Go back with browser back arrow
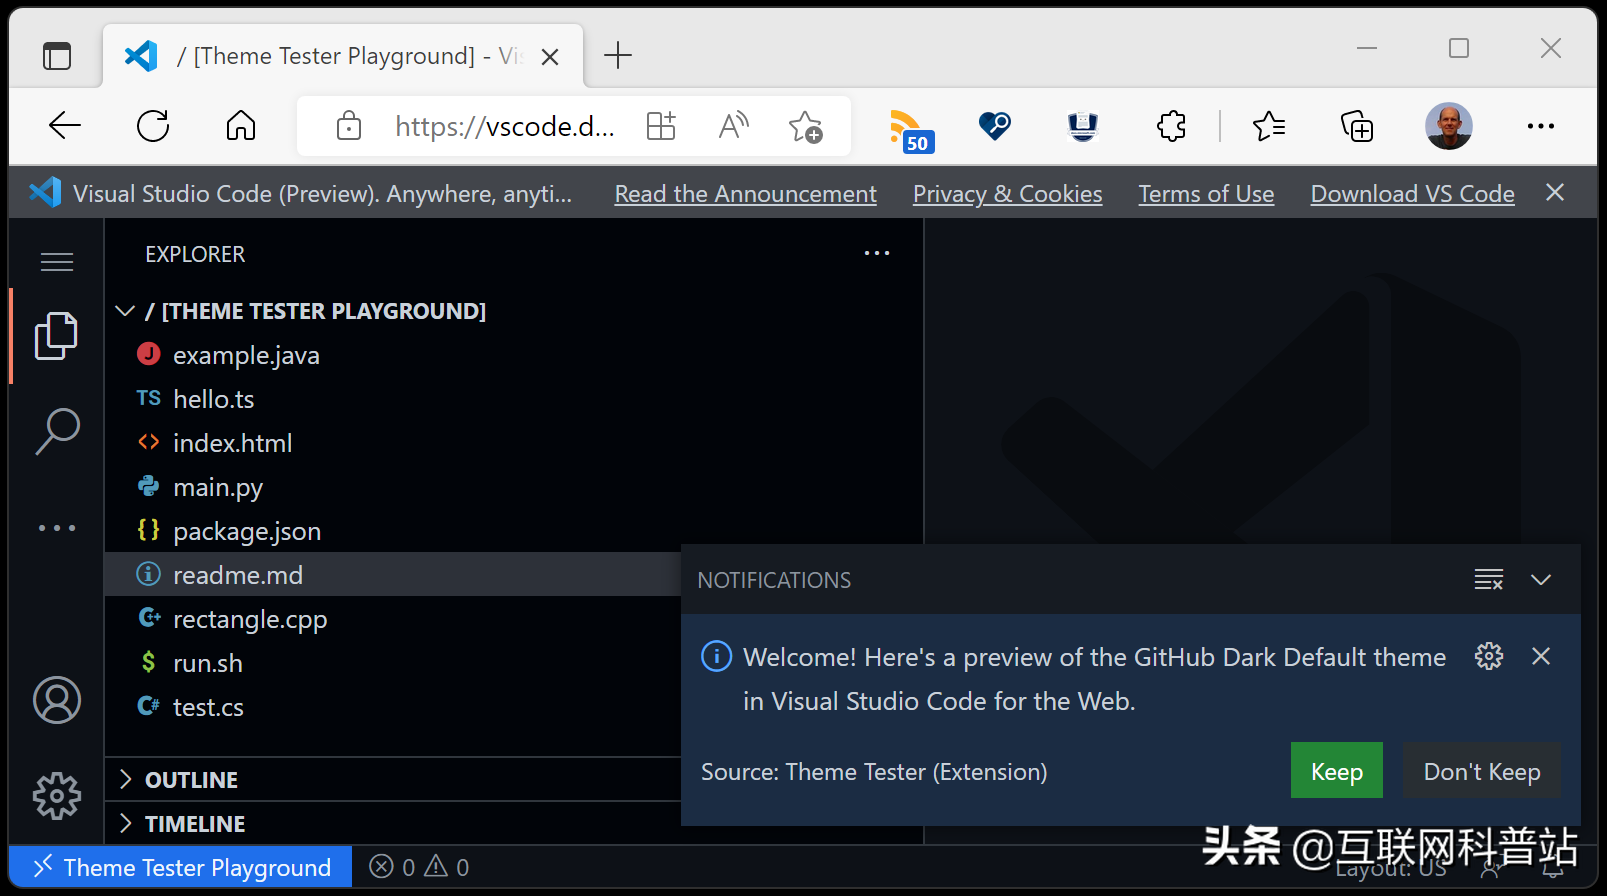The height and width of the screenshot is (896, 1607). [65, 126]
